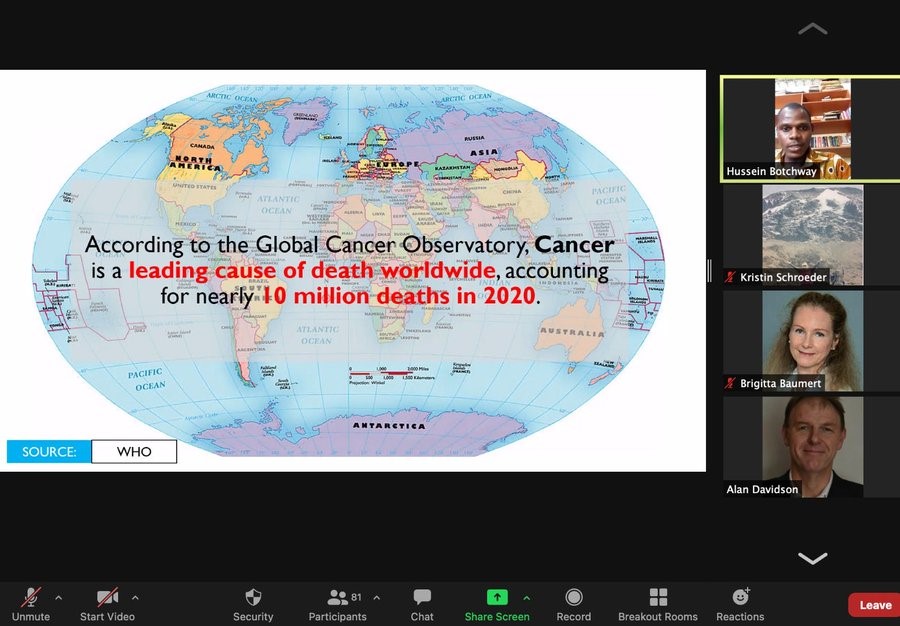Open share options caret beside Share Screen

tap(527, 598)
